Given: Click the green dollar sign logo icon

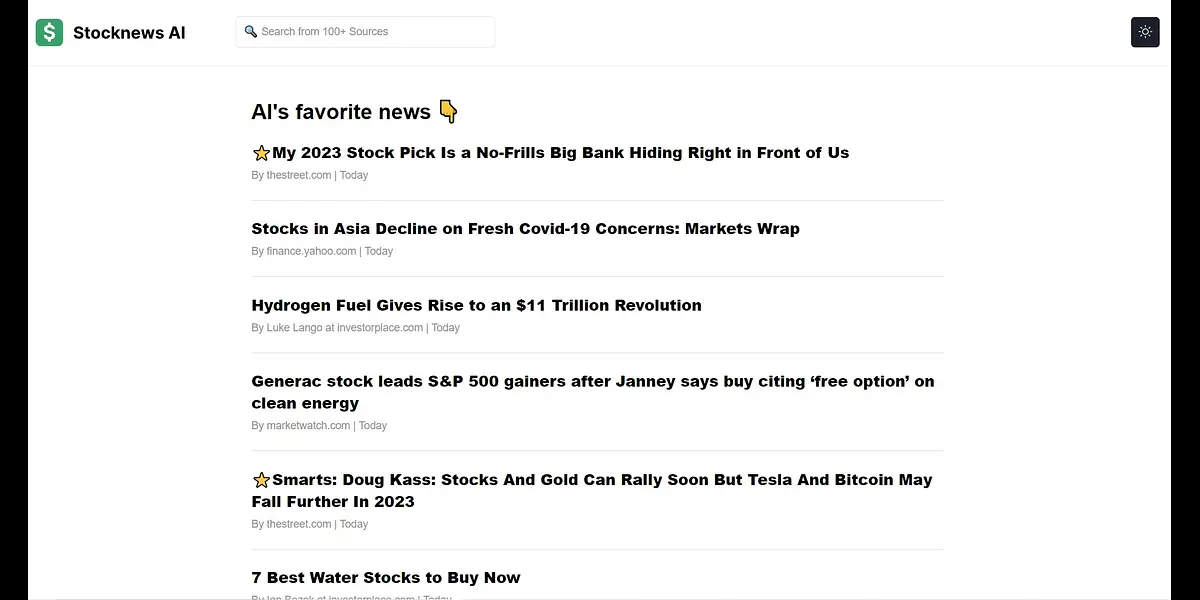Looking at the screenshot, I should point(49,32).
